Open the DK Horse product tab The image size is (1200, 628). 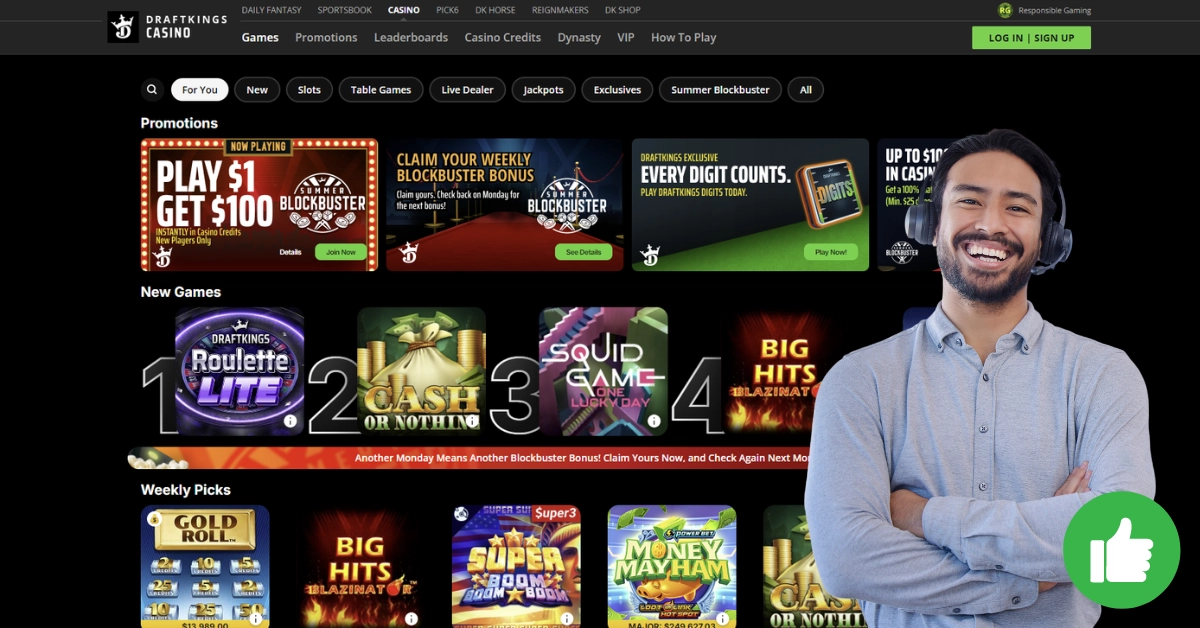click(x=495, y=10)
